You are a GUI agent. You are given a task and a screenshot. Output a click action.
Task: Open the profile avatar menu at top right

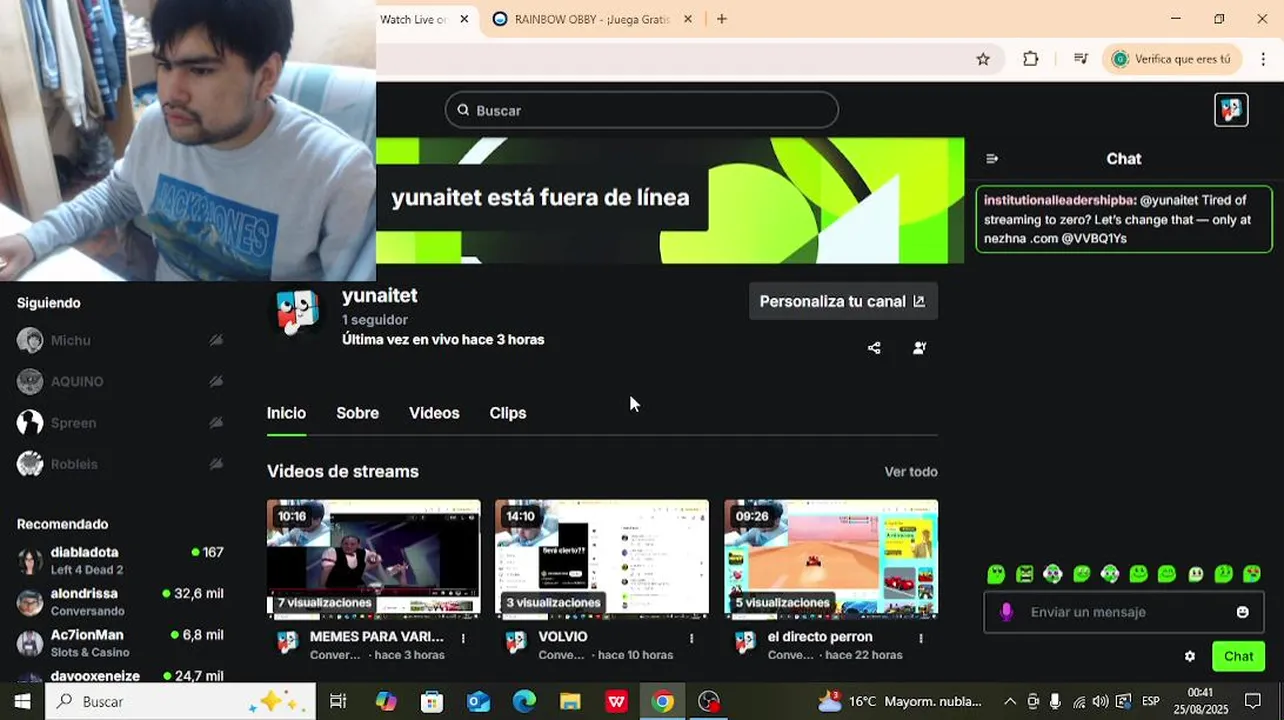1231,110
